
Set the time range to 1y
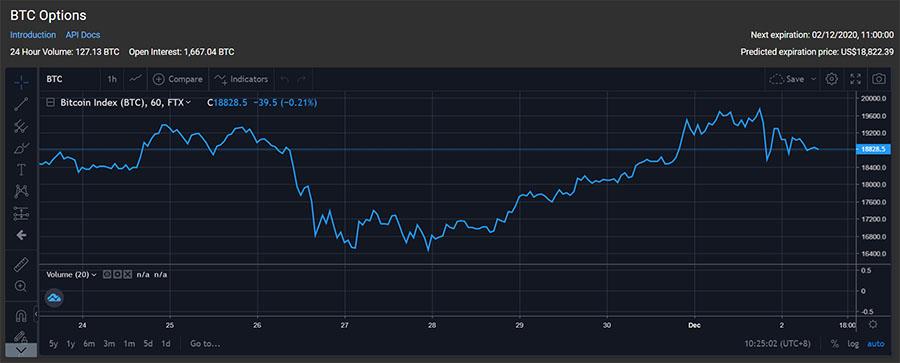[71, 344]
